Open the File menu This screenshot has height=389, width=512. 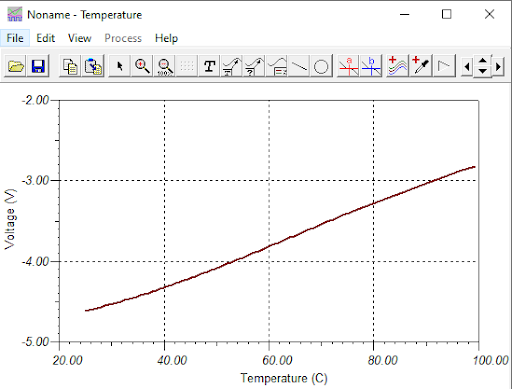(15, 38)
